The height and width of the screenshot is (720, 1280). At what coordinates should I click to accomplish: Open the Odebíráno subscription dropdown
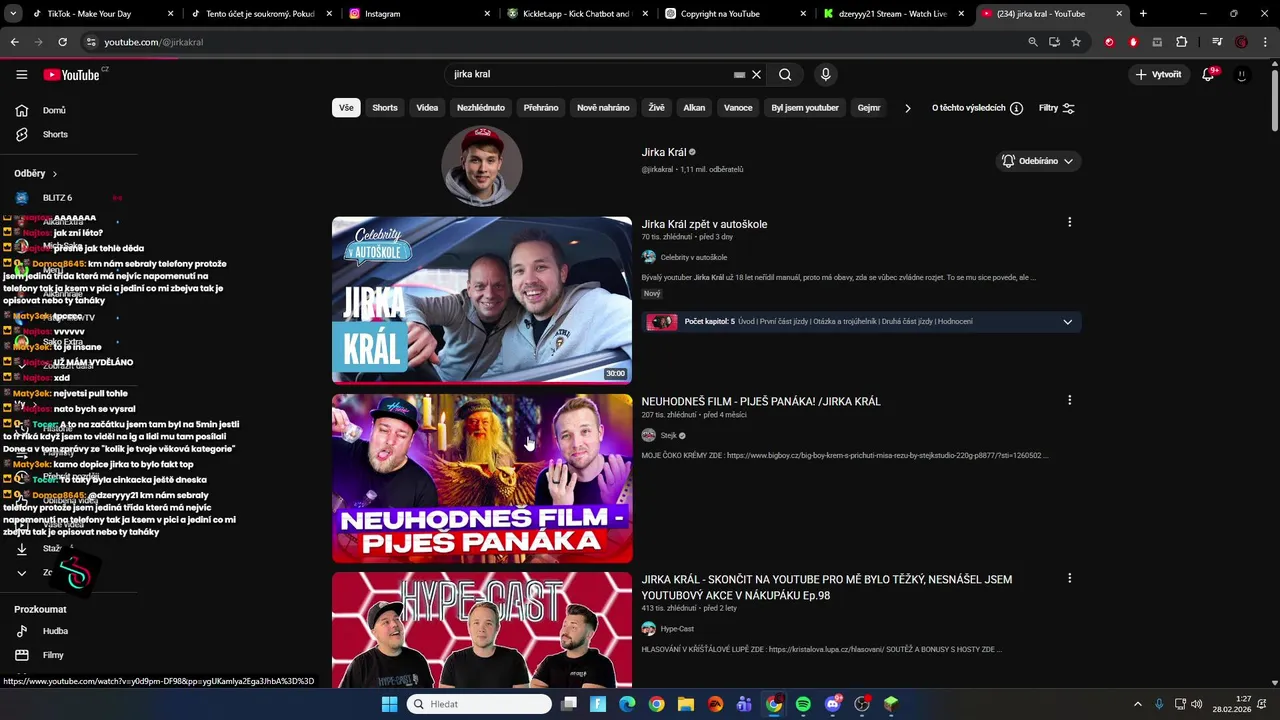(1037, 161)
